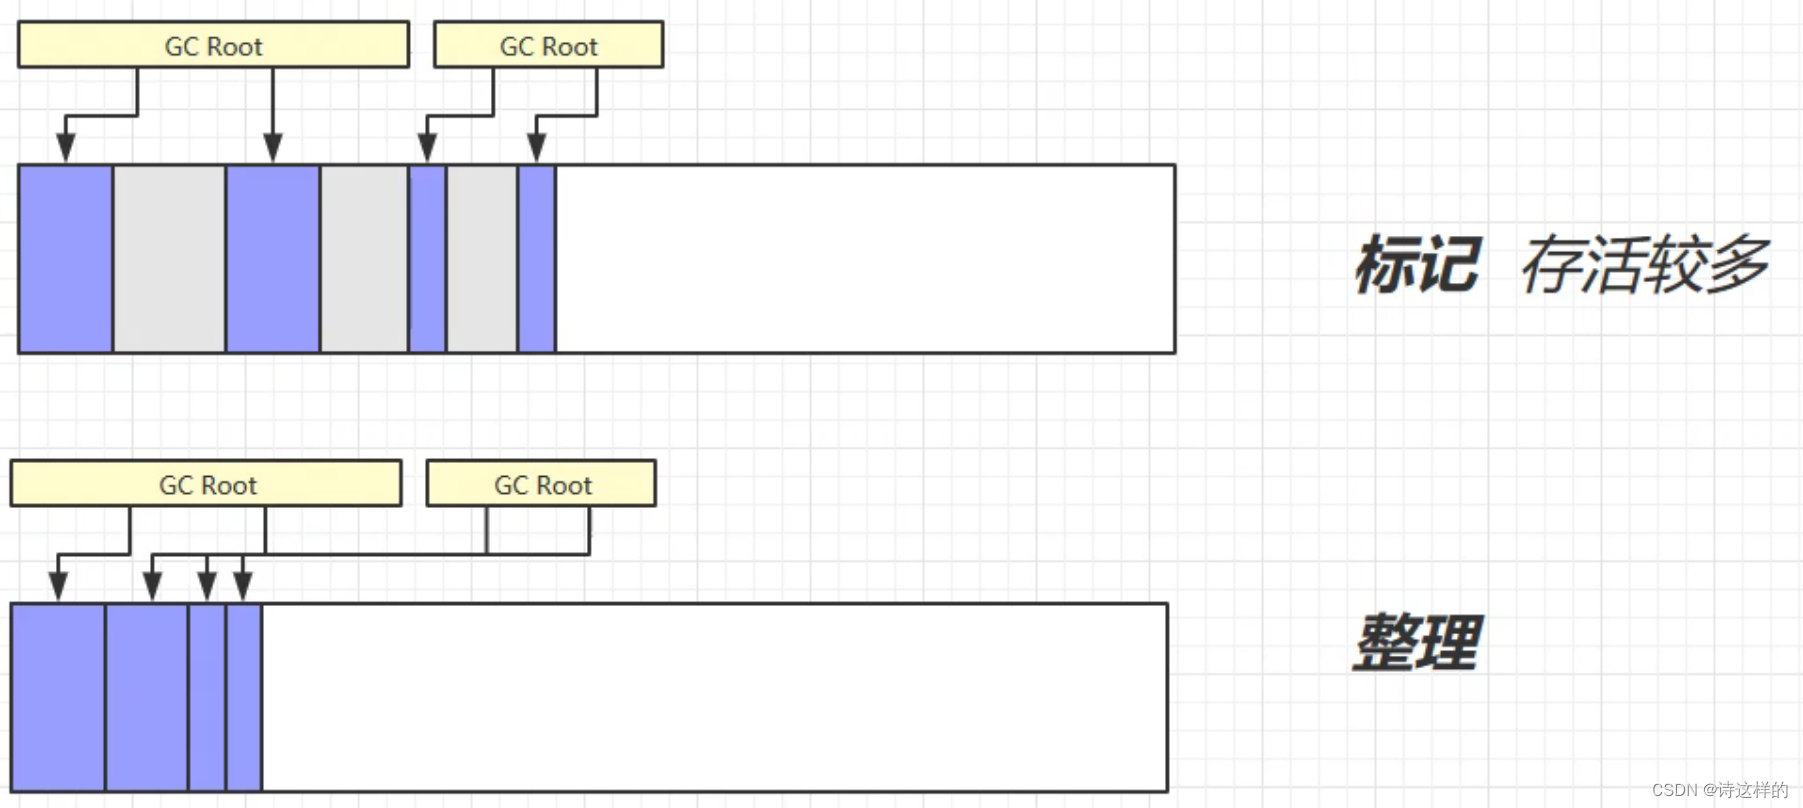Click the second blue block in the lower memory bar

click(x=147, y=698)
